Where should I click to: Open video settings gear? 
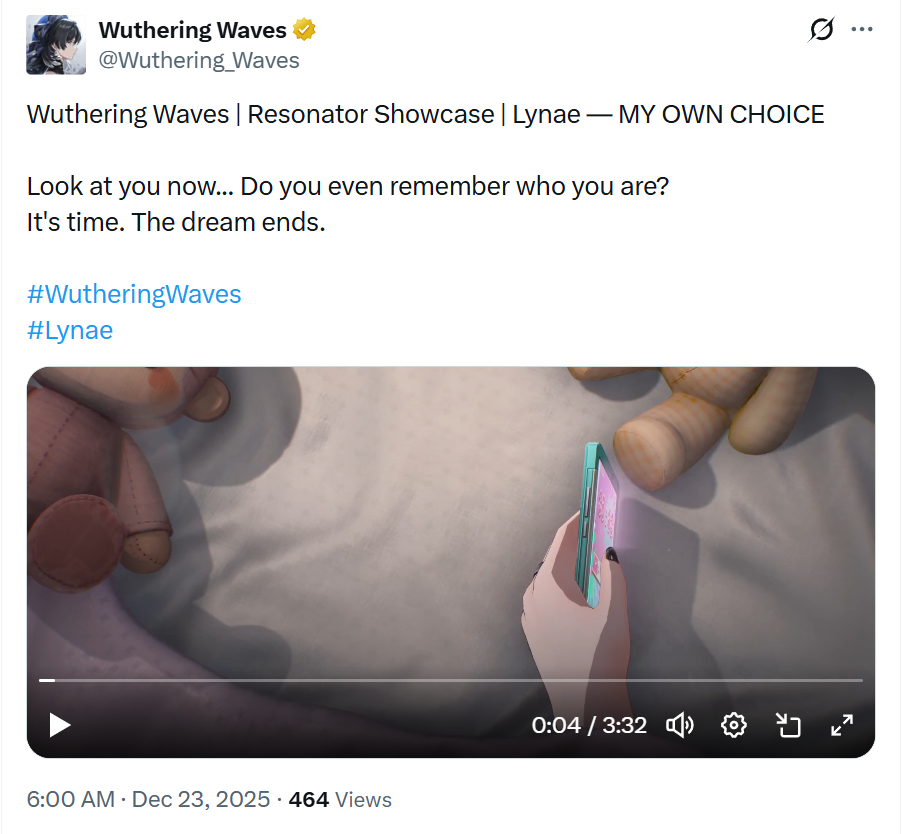734,725
